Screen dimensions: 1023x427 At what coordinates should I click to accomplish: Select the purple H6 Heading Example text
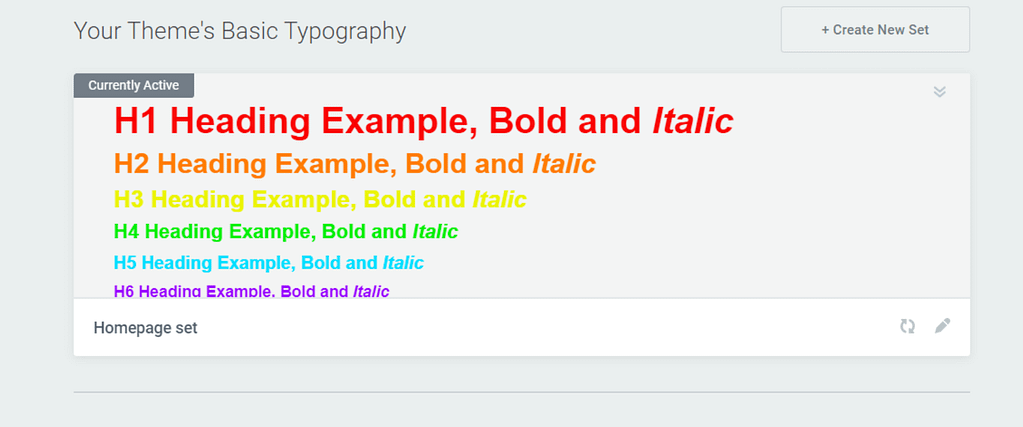coord(230,291)
